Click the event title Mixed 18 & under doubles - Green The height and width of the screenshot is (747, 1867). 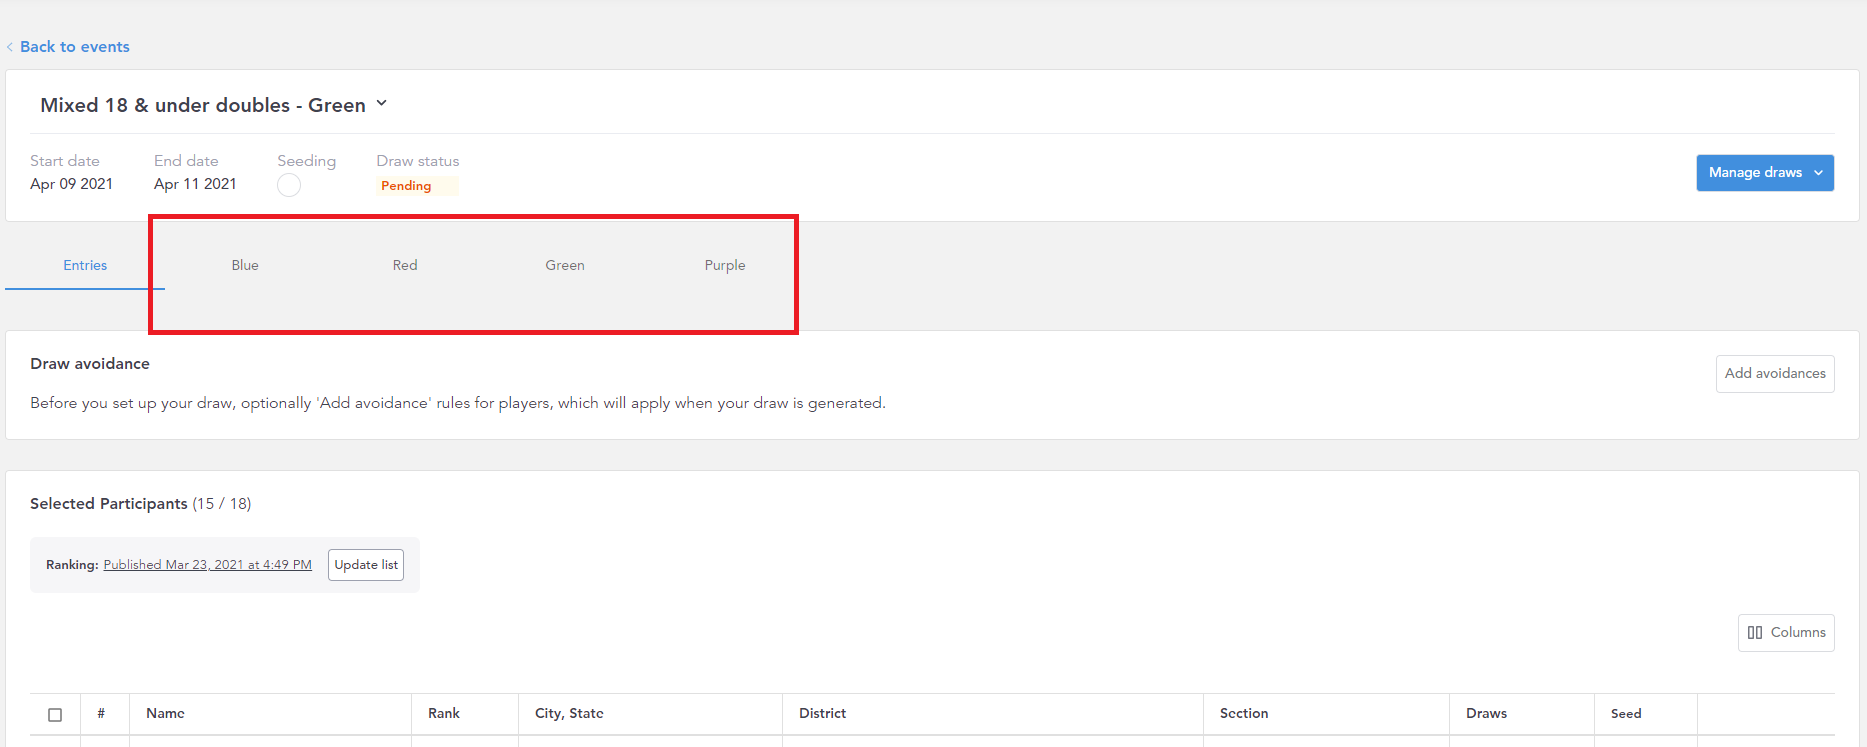pyautogui.click(x=203, y=105)
